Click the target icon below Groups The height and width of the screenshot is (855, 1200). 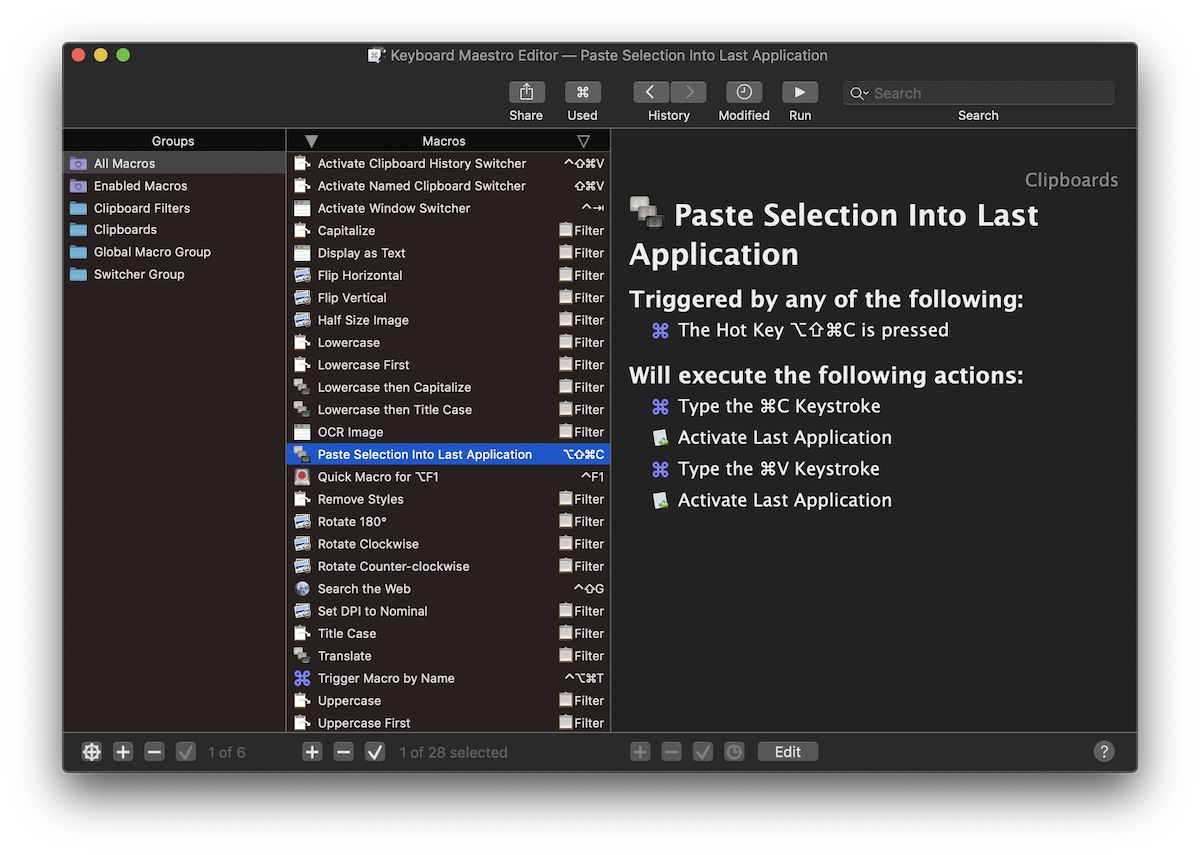[92, 752]
